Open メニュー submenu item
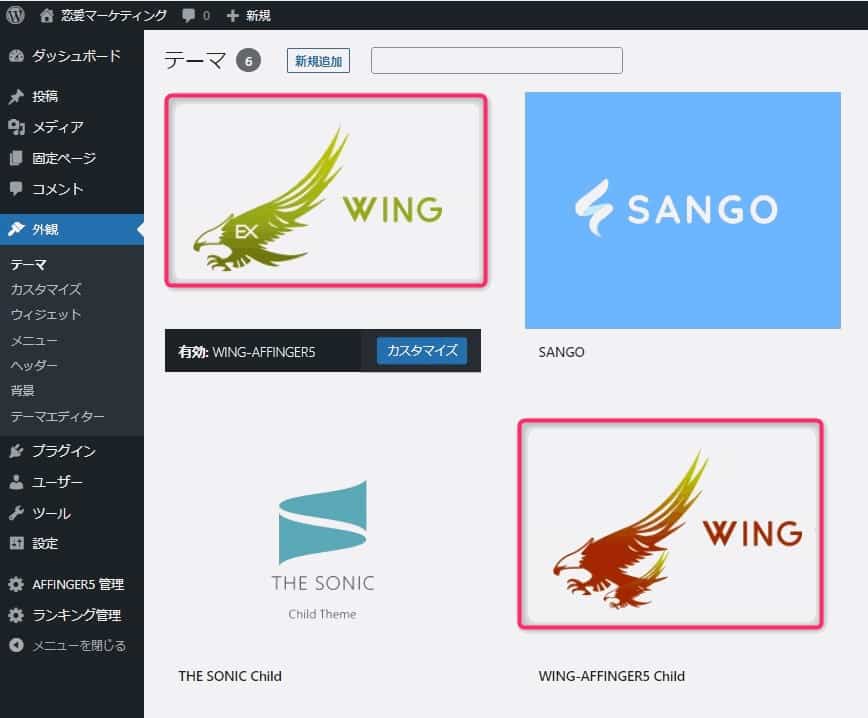This screenshot has width=868, height=718. click(x=34, y=340)
